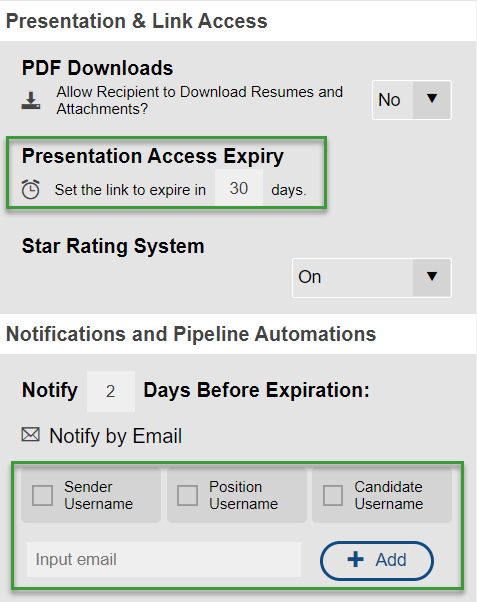Click the alarm clock expiry icon

[30, 189]
